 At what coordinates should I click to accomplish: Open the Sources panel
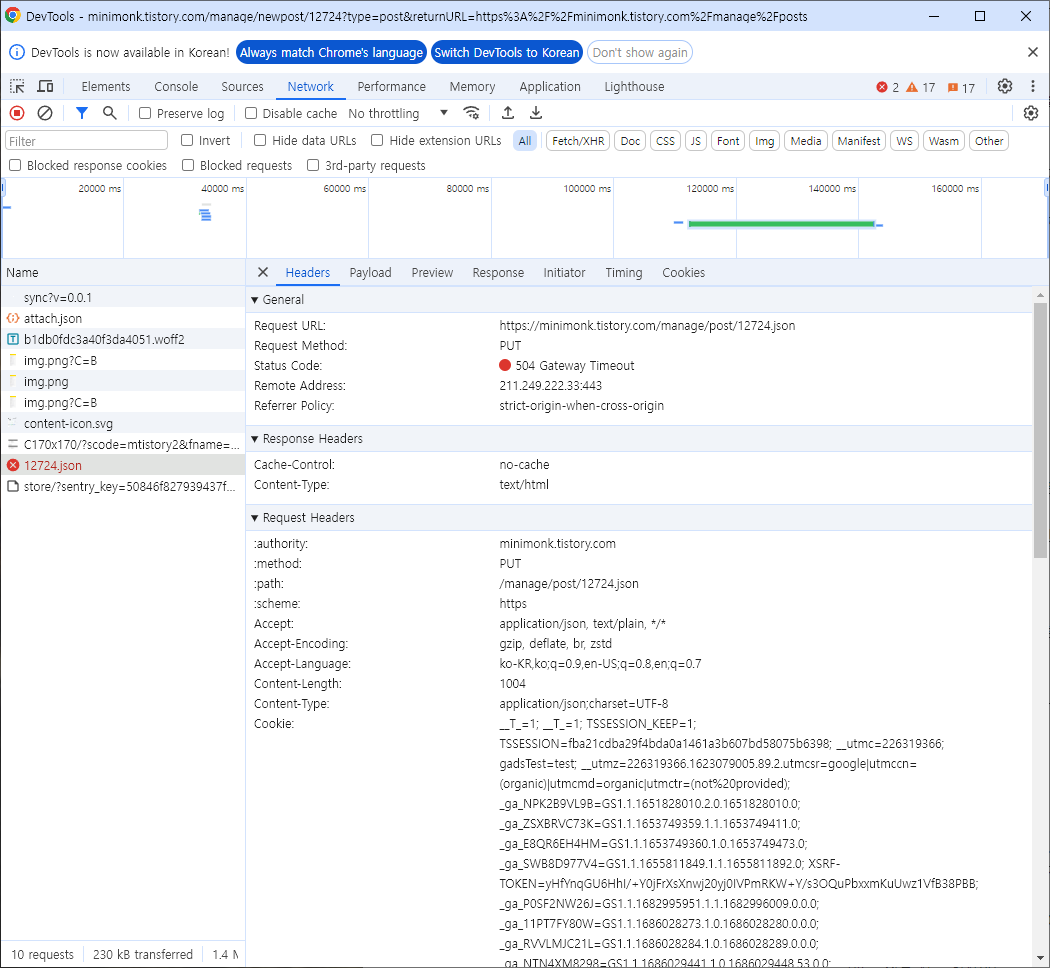[242, 86]
